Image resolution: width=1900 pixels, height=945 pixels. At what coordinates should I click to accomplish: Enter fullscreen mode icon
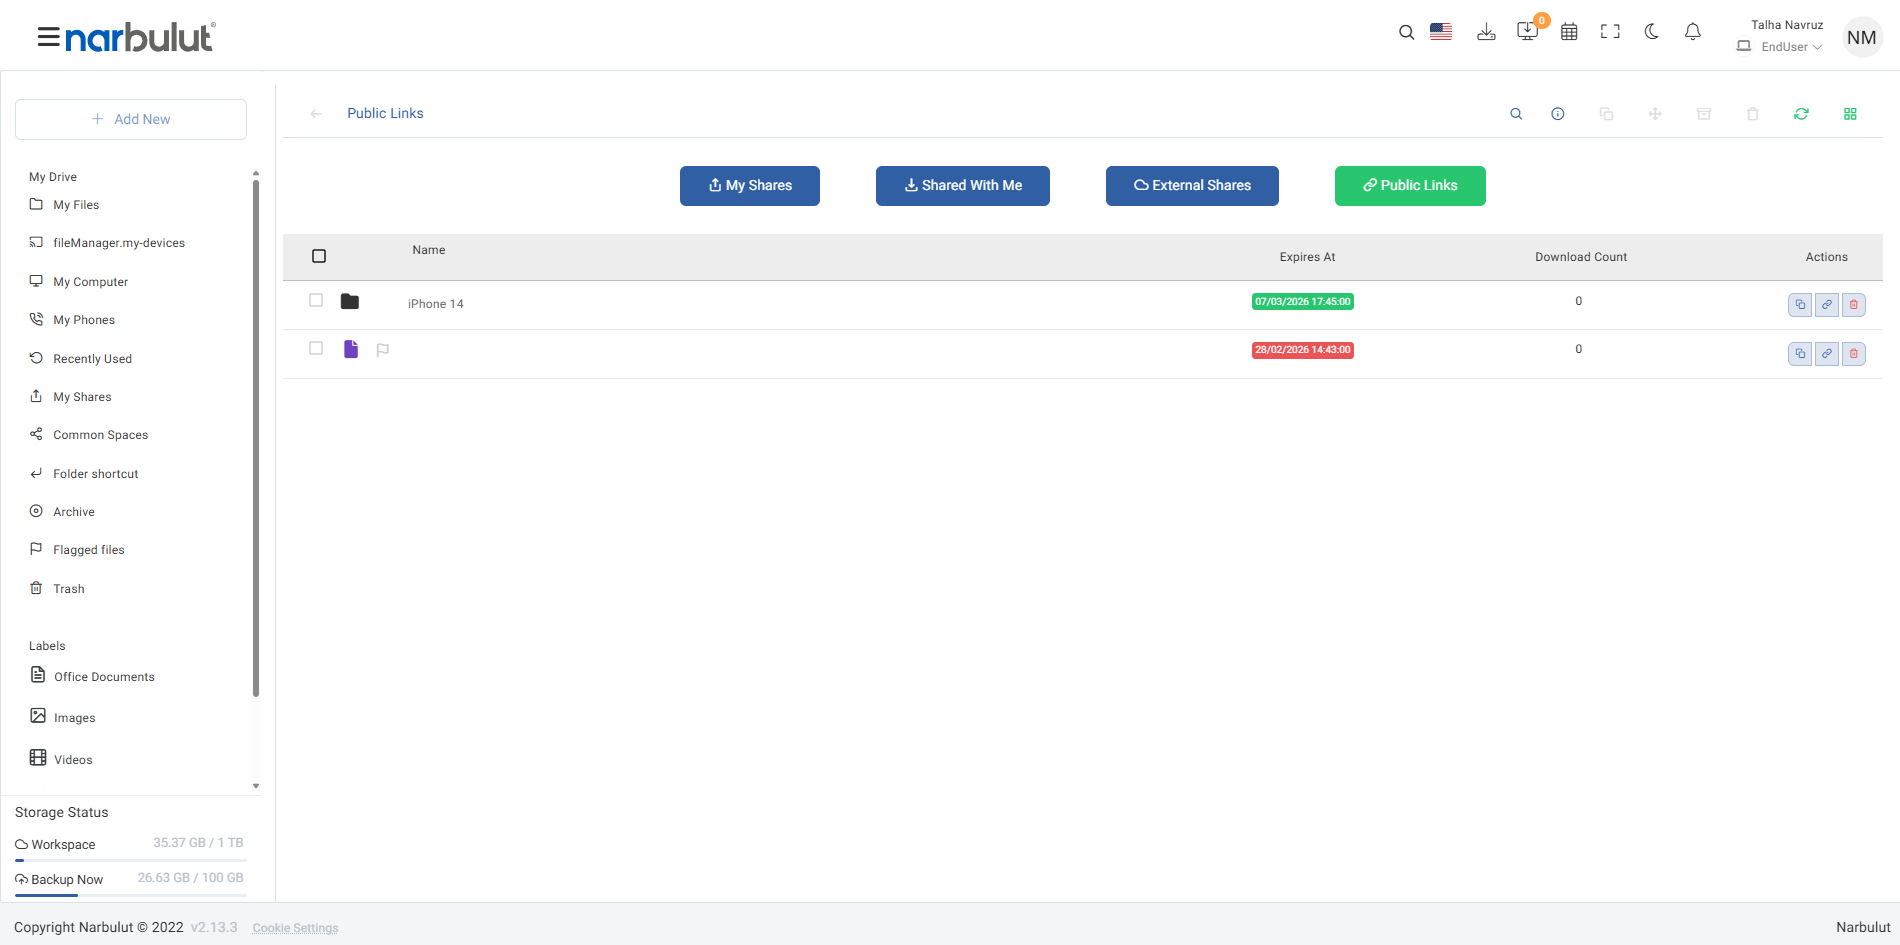[x=1610, y=32]
